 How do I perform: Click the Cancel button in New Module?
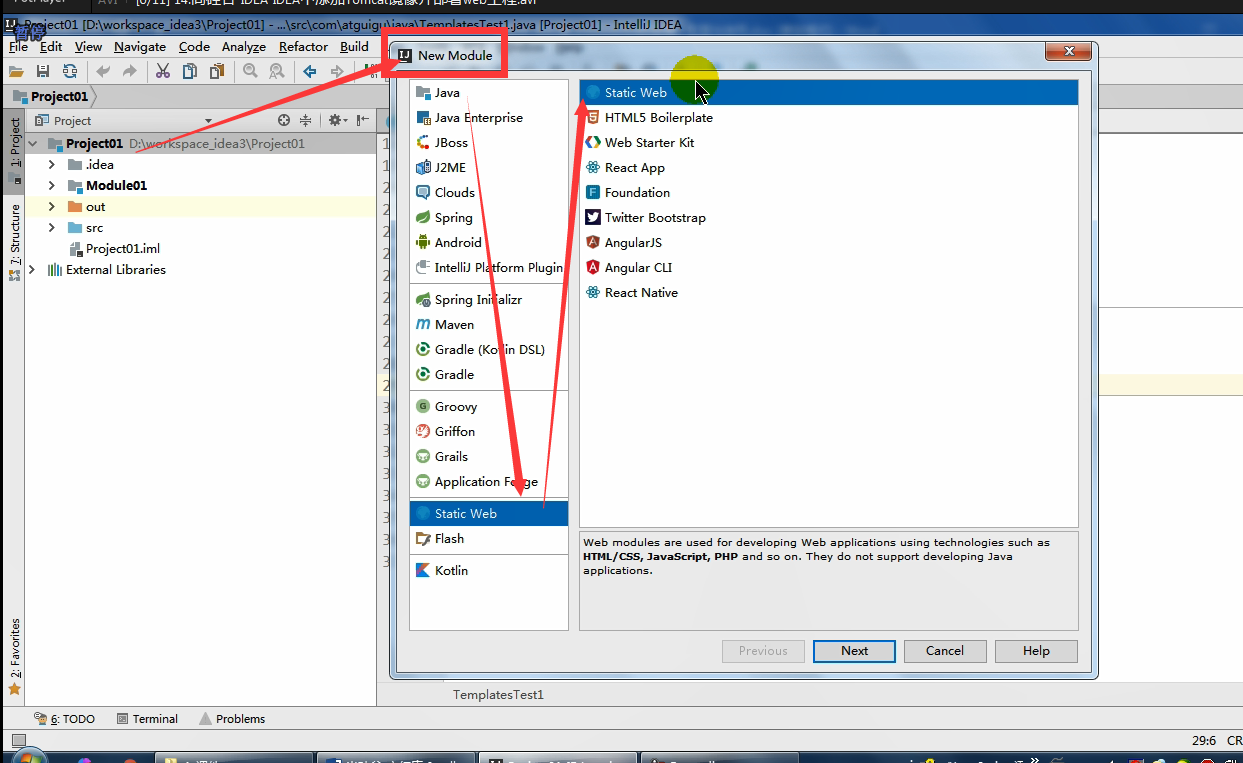pyautogui.click(x=945, y=651)
